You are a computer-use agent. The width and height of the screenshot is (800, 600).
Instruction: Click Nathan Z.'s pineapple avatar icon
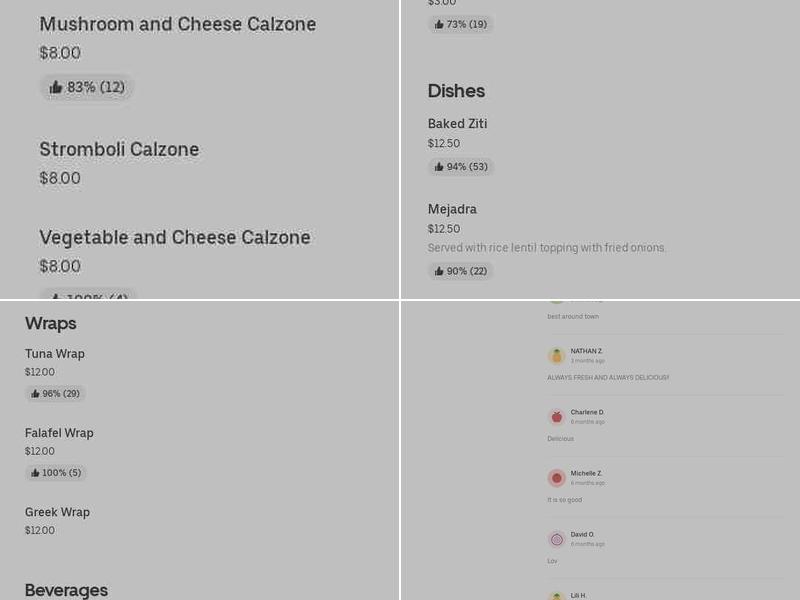click(x=556, y=356)
